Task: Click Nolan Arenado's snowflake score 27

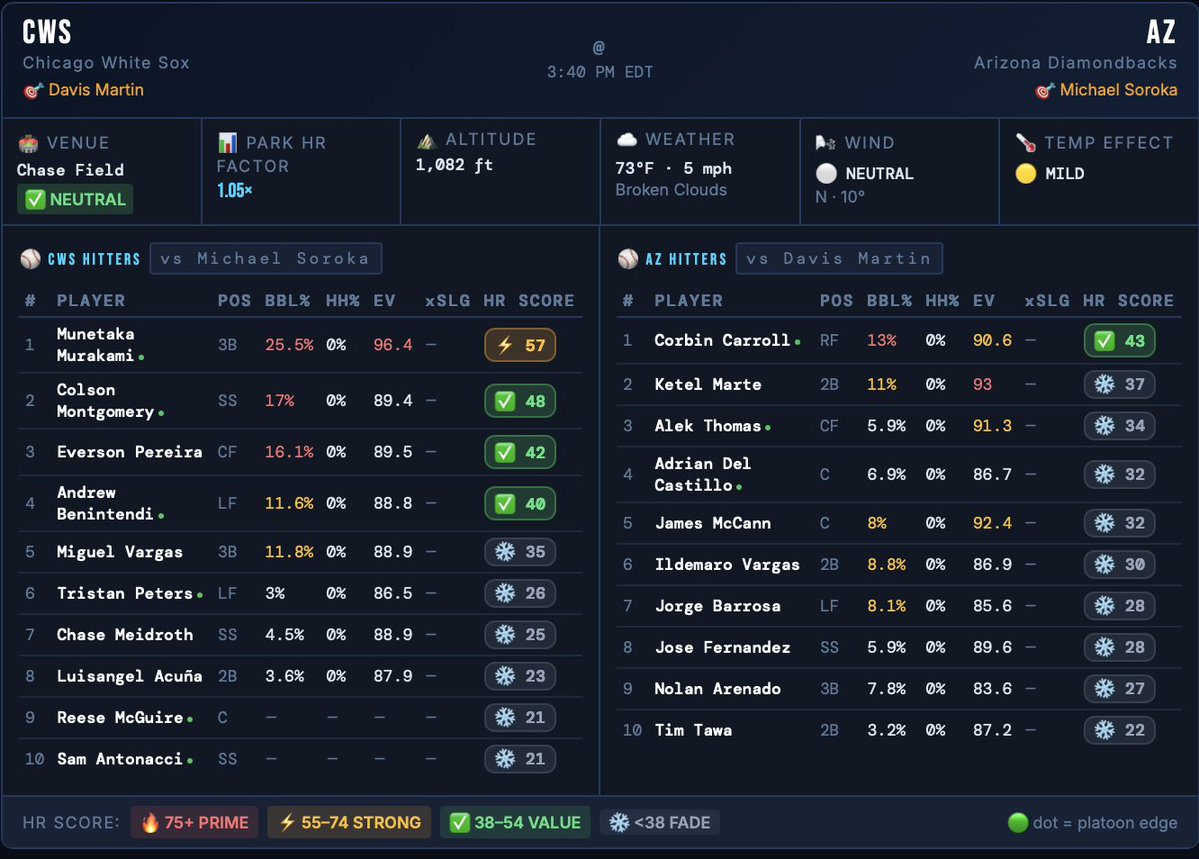Action: 1119,688
